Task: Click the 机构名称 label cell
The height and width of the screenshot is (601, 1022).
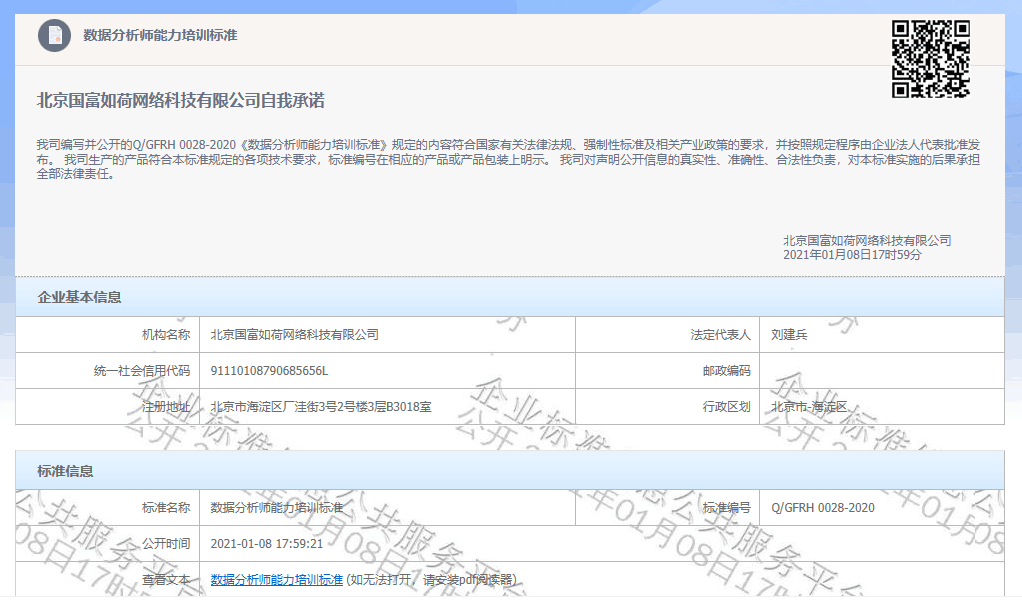Action: 108,334
